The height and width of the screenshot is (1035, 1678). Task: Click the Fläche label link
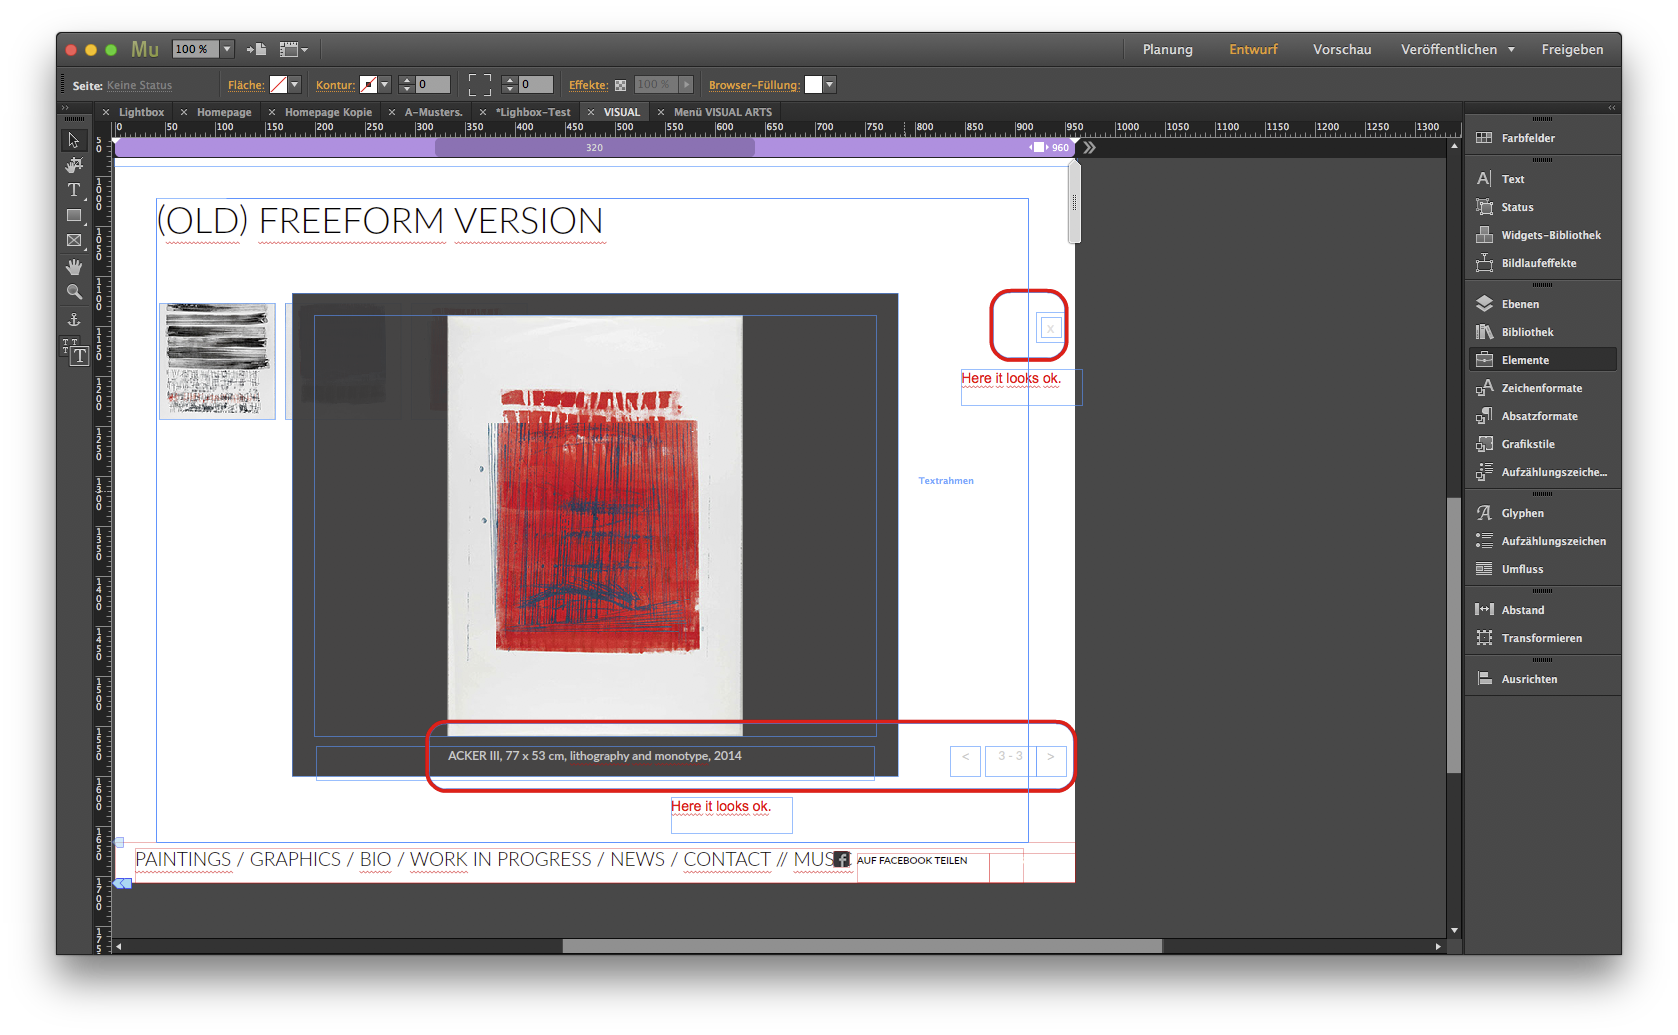coord(246,85)
